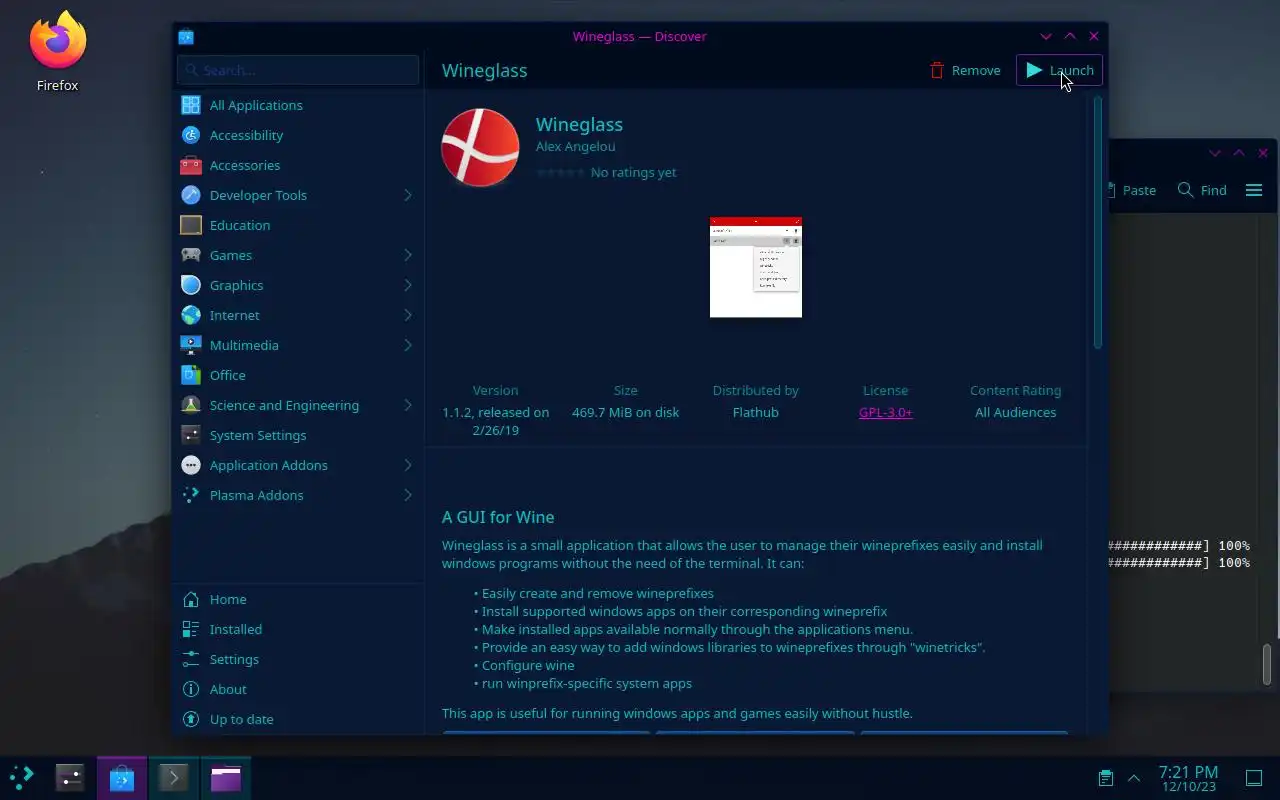Go to Discover Home page
This screenshot has height=800, width=1280.
[298, 599]
